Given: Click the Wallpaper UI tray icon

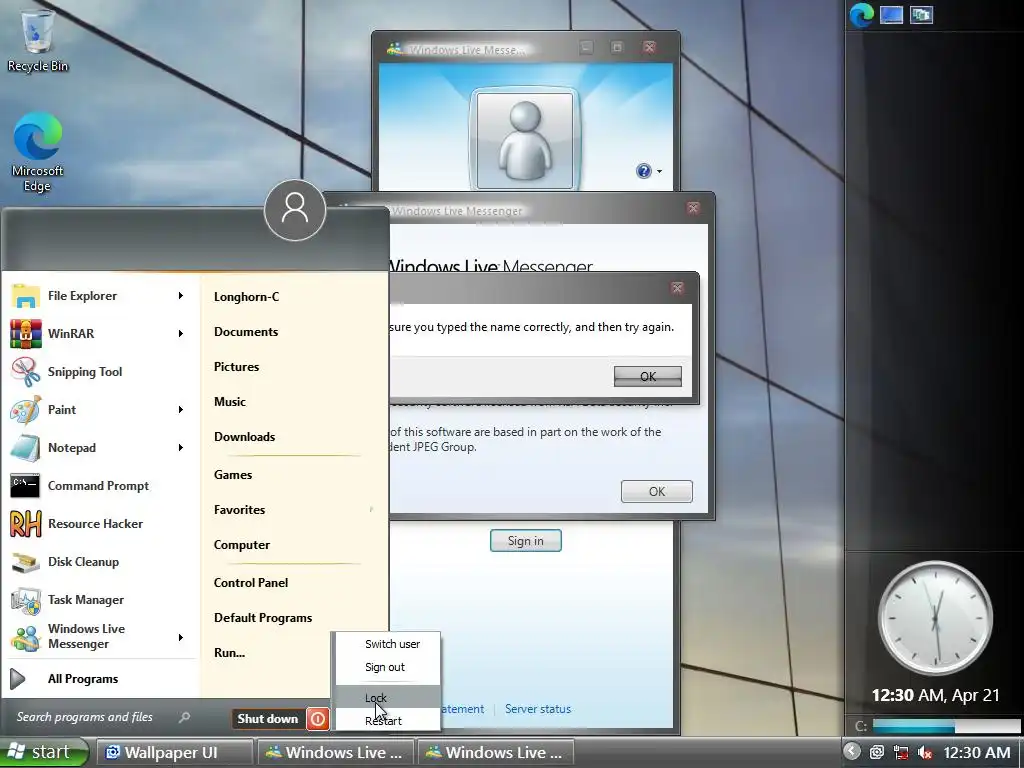Looking at the screenshot, I should (x=876, y=752).
